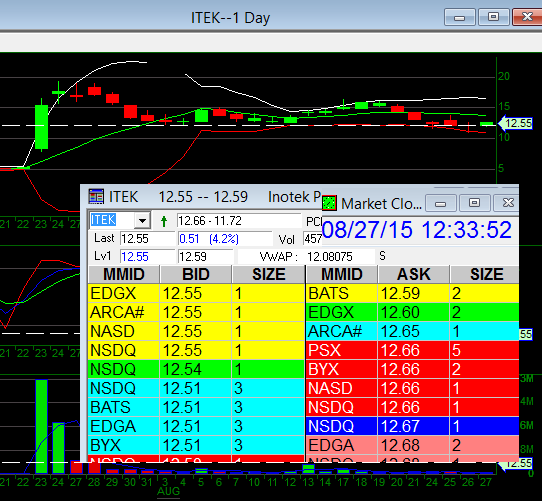Open the ITEK symbol dropdown arrow

click(142, 220)
